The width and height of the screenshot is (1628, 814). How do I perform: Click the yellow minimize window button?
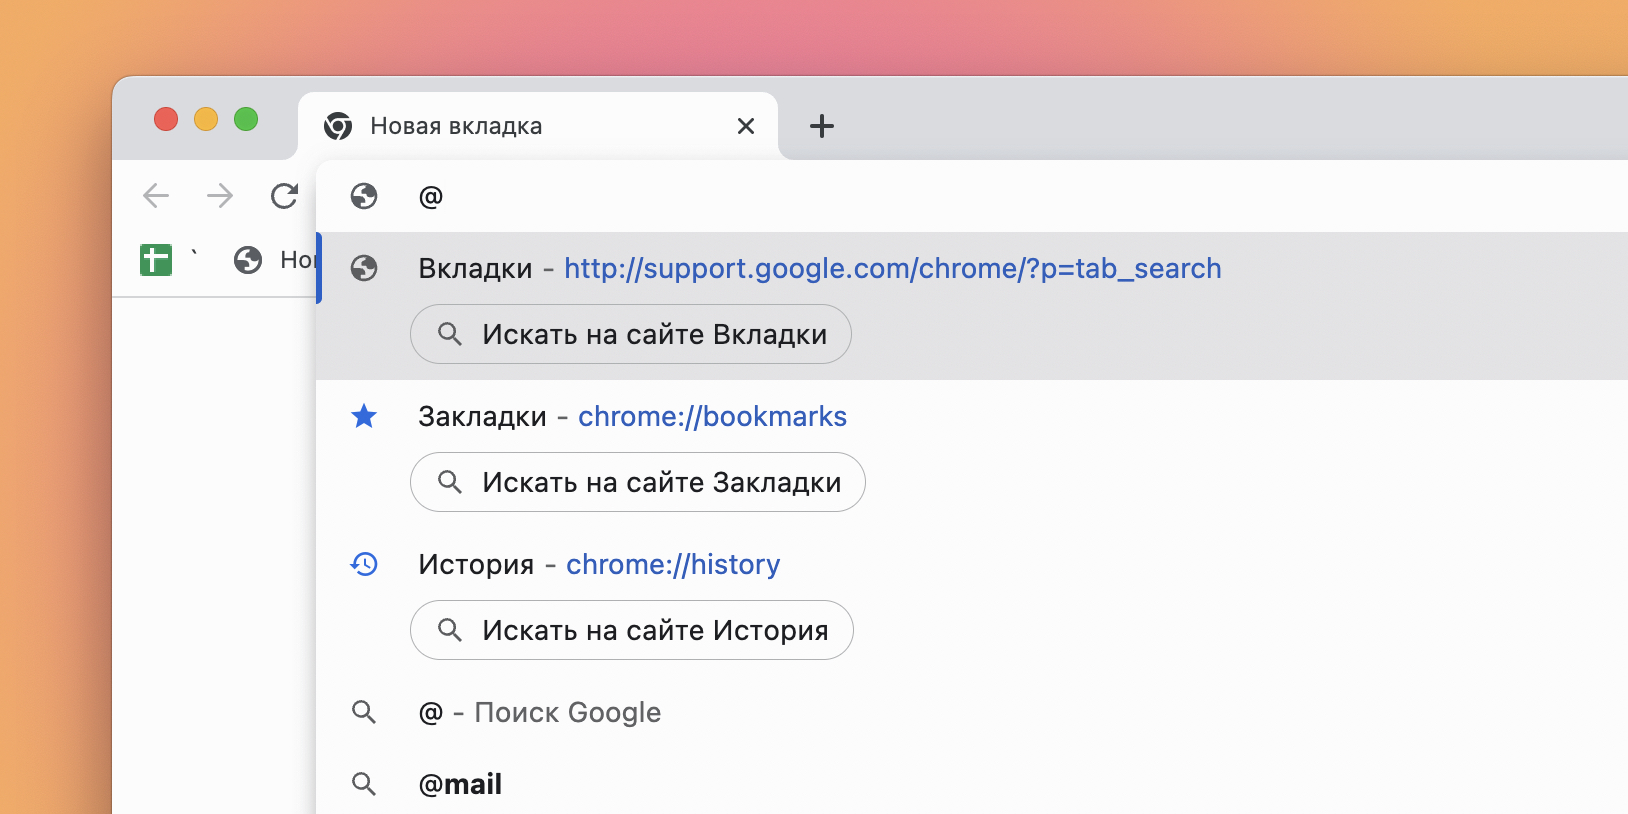[206, 119]
